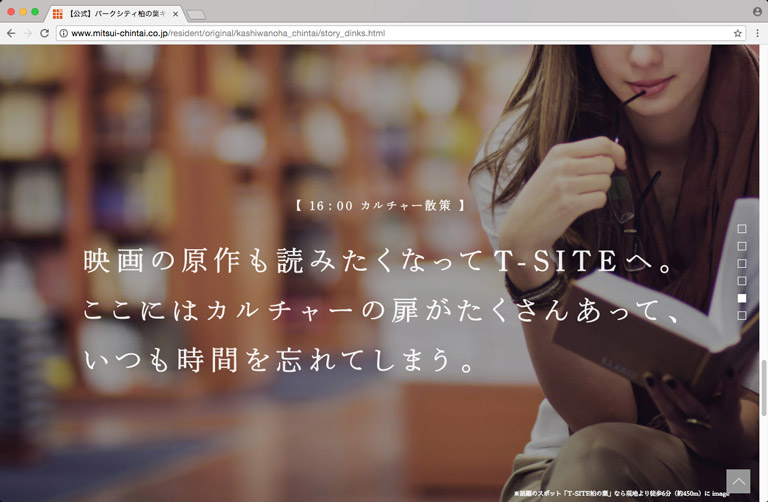Open a new browser tab

196,15
